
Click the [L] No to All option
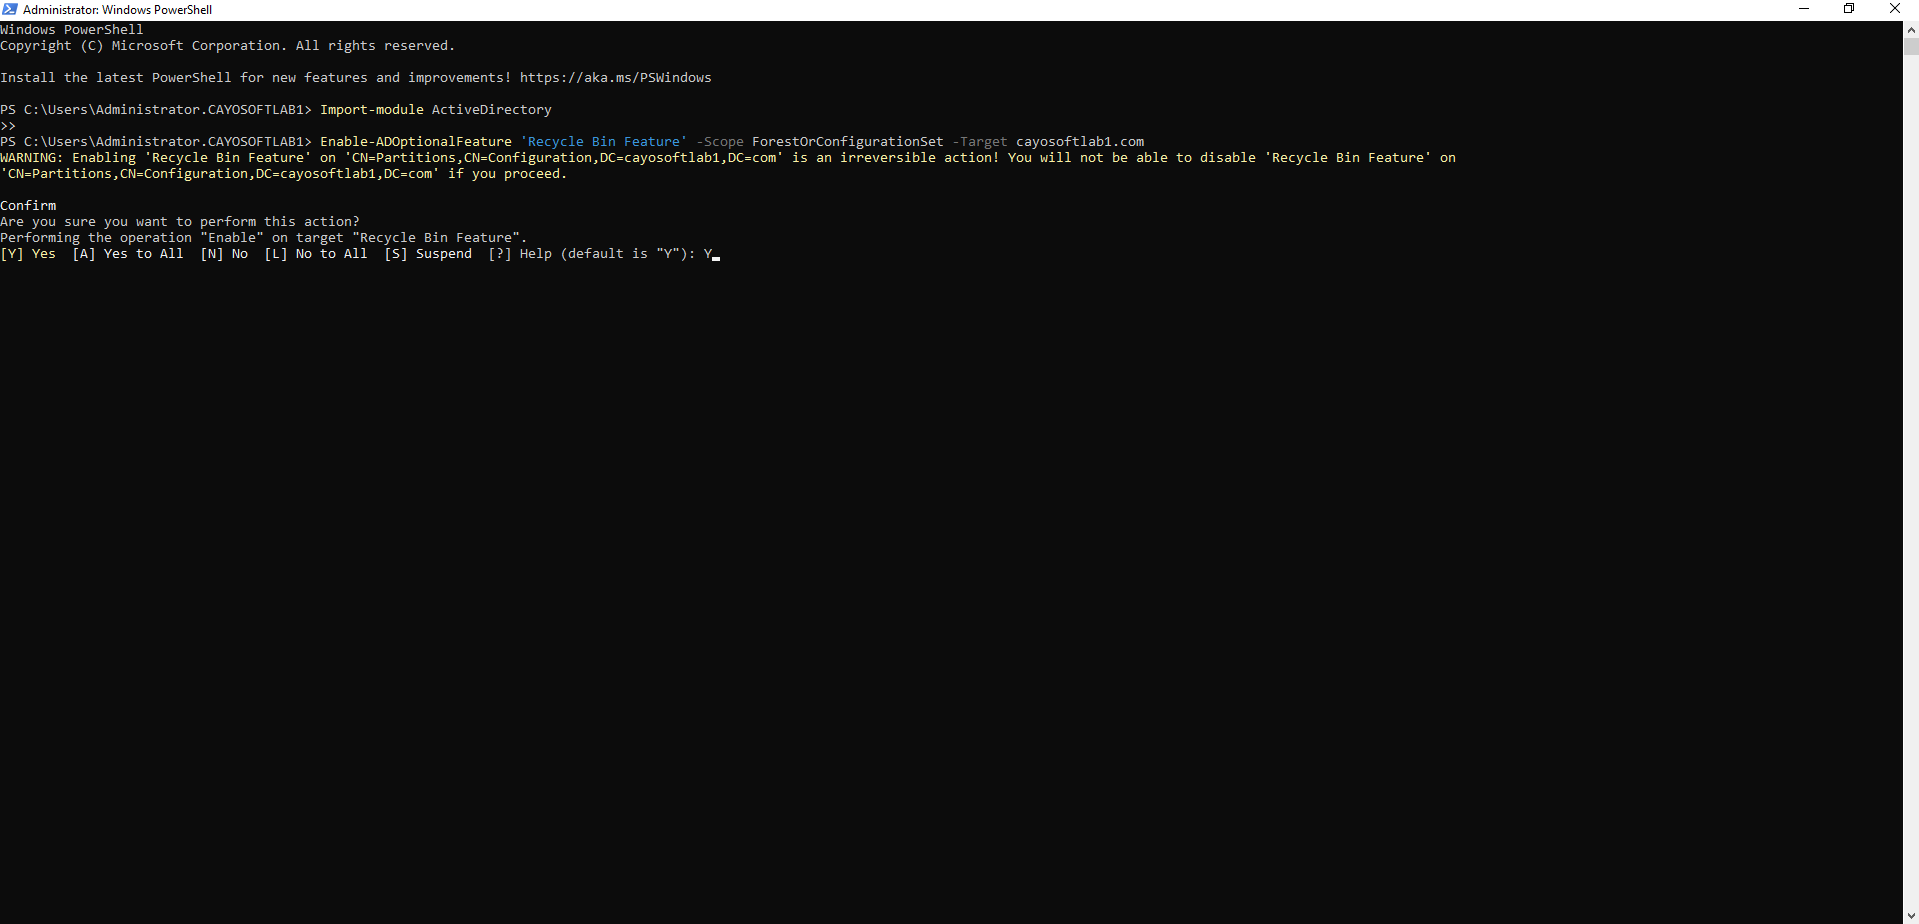[316, 254]
